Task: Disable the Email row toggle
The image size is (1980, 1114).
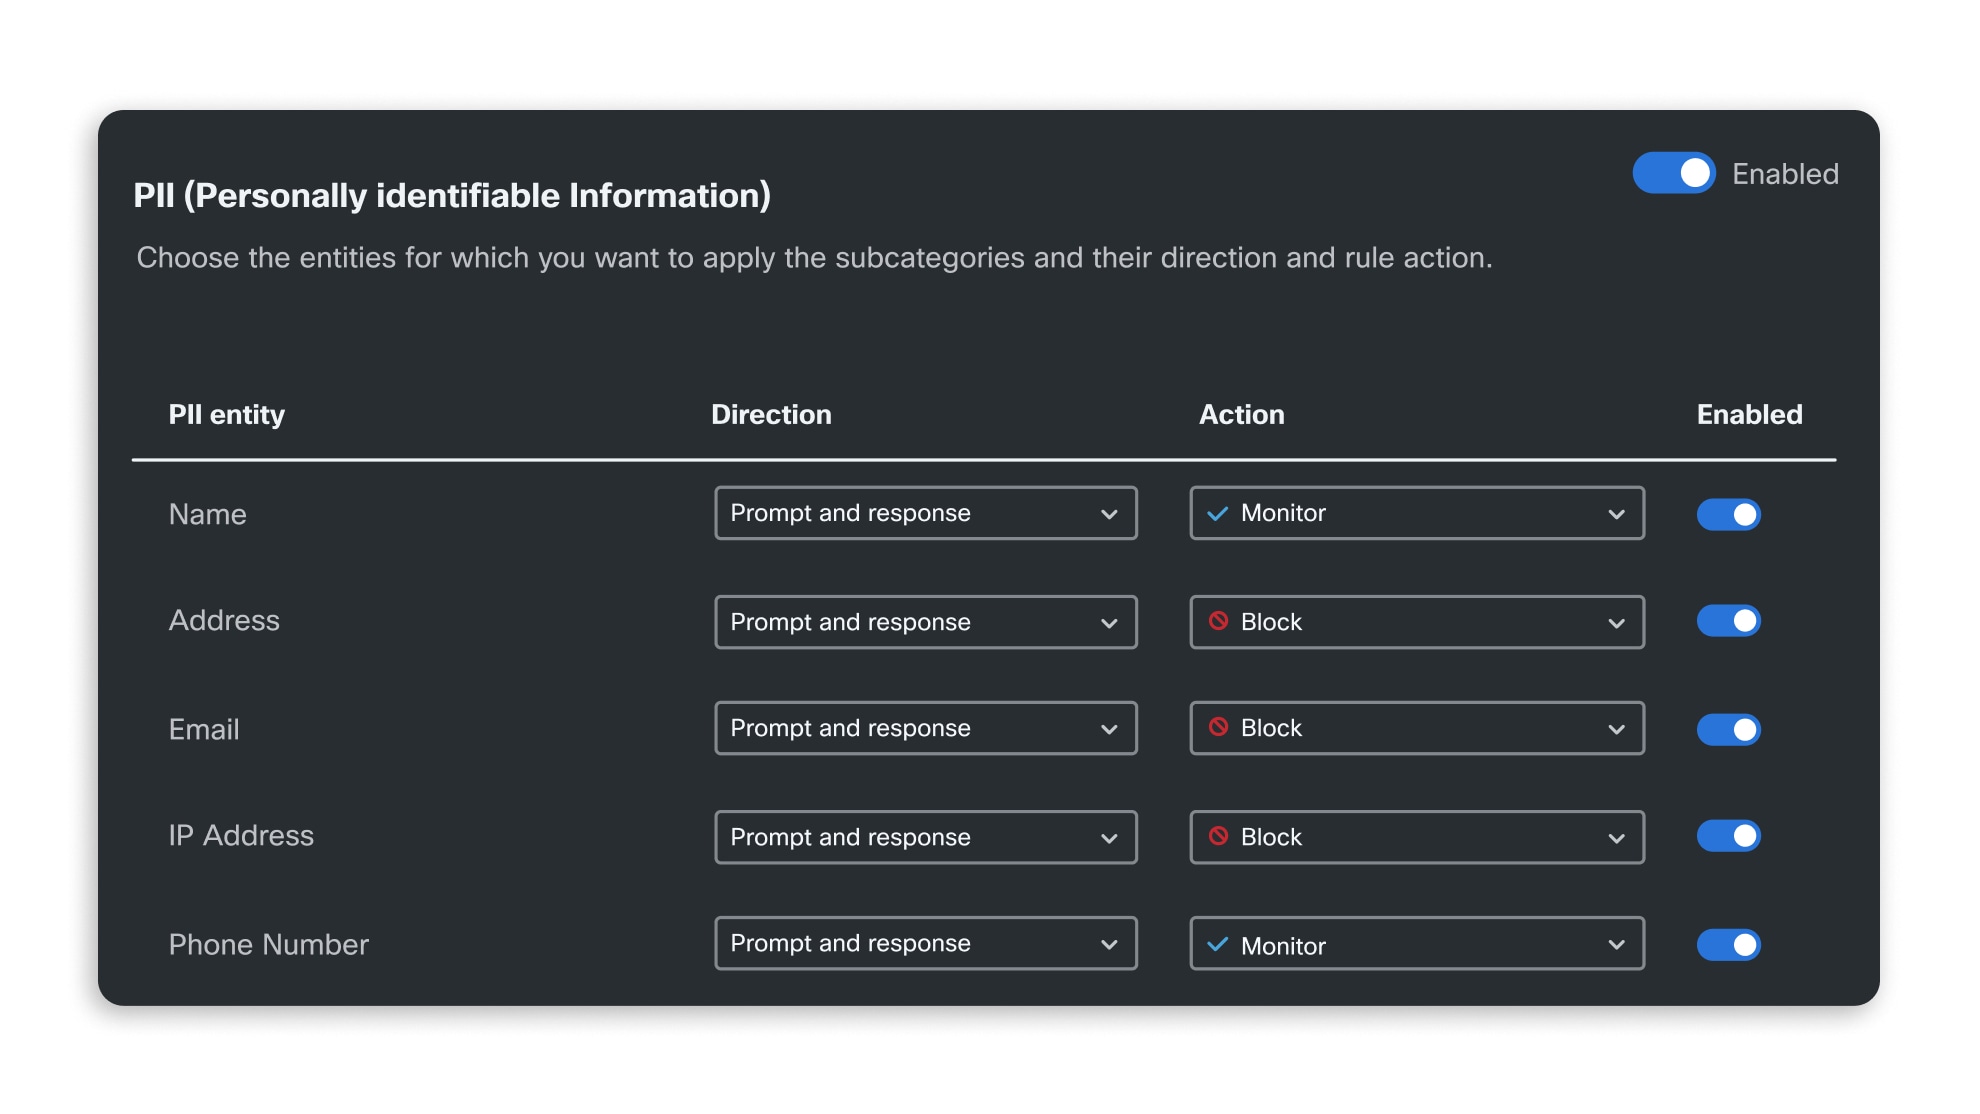Action: pos(1728,729)
